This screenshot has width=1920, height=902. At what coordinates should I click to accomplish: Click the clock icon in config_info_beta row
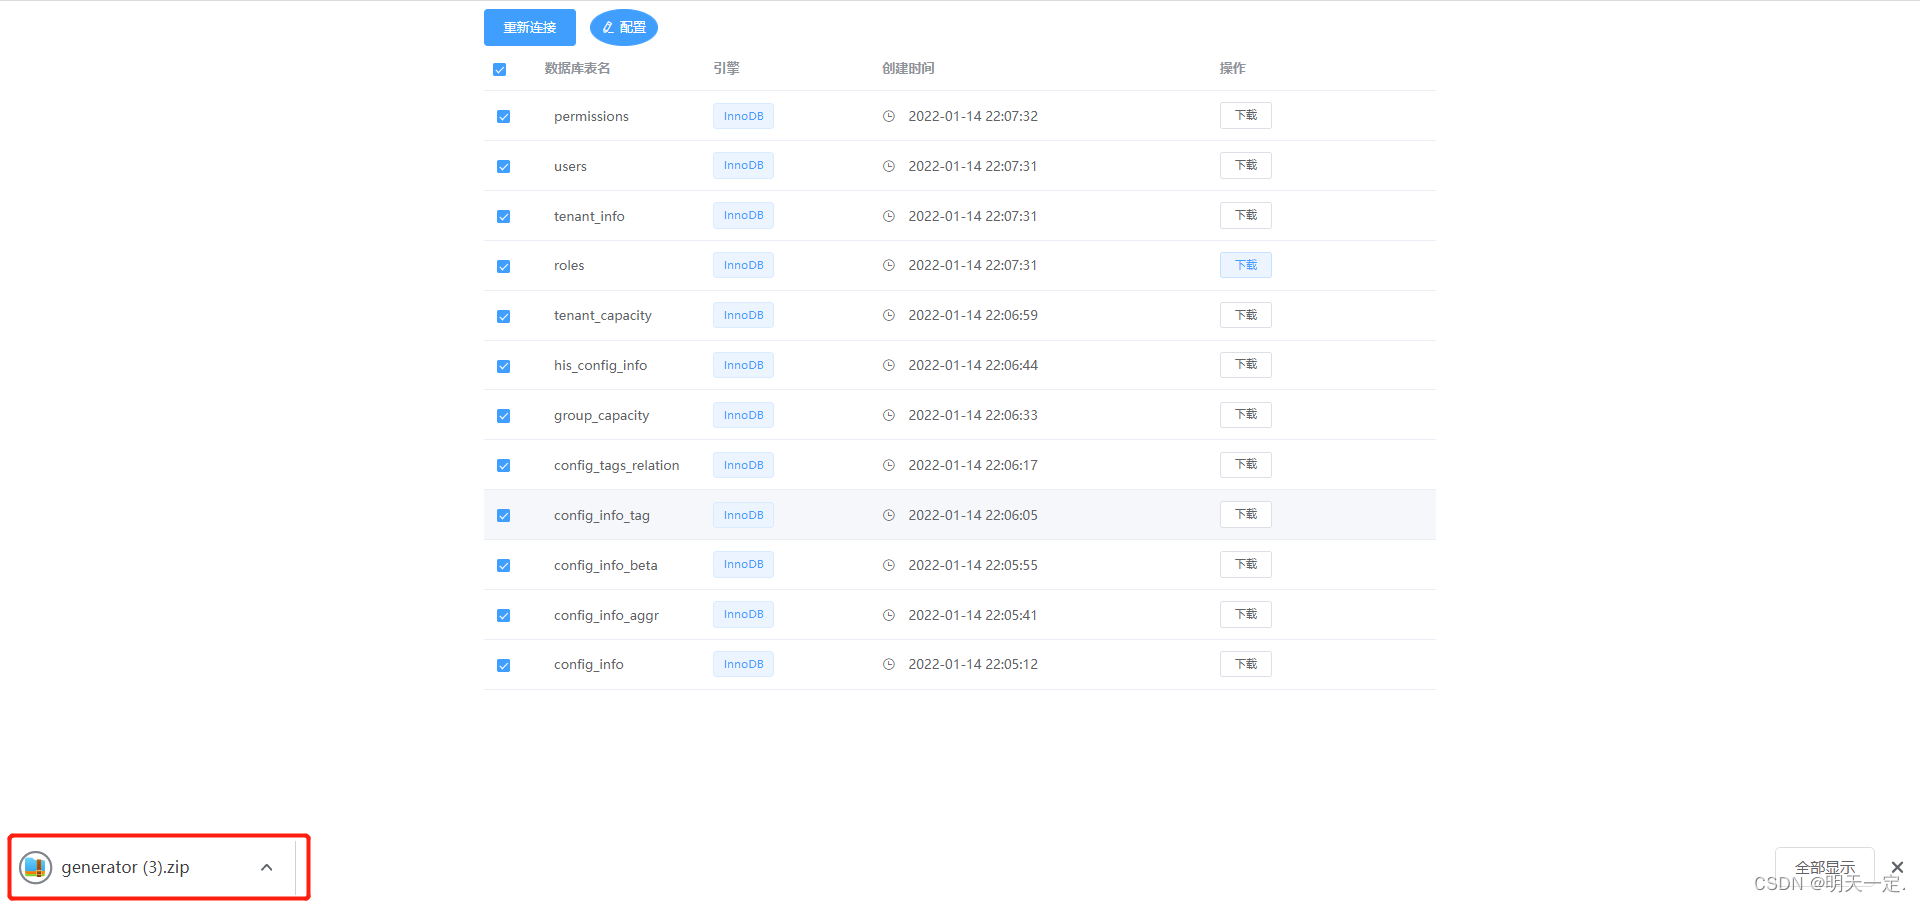coord(888,565)
